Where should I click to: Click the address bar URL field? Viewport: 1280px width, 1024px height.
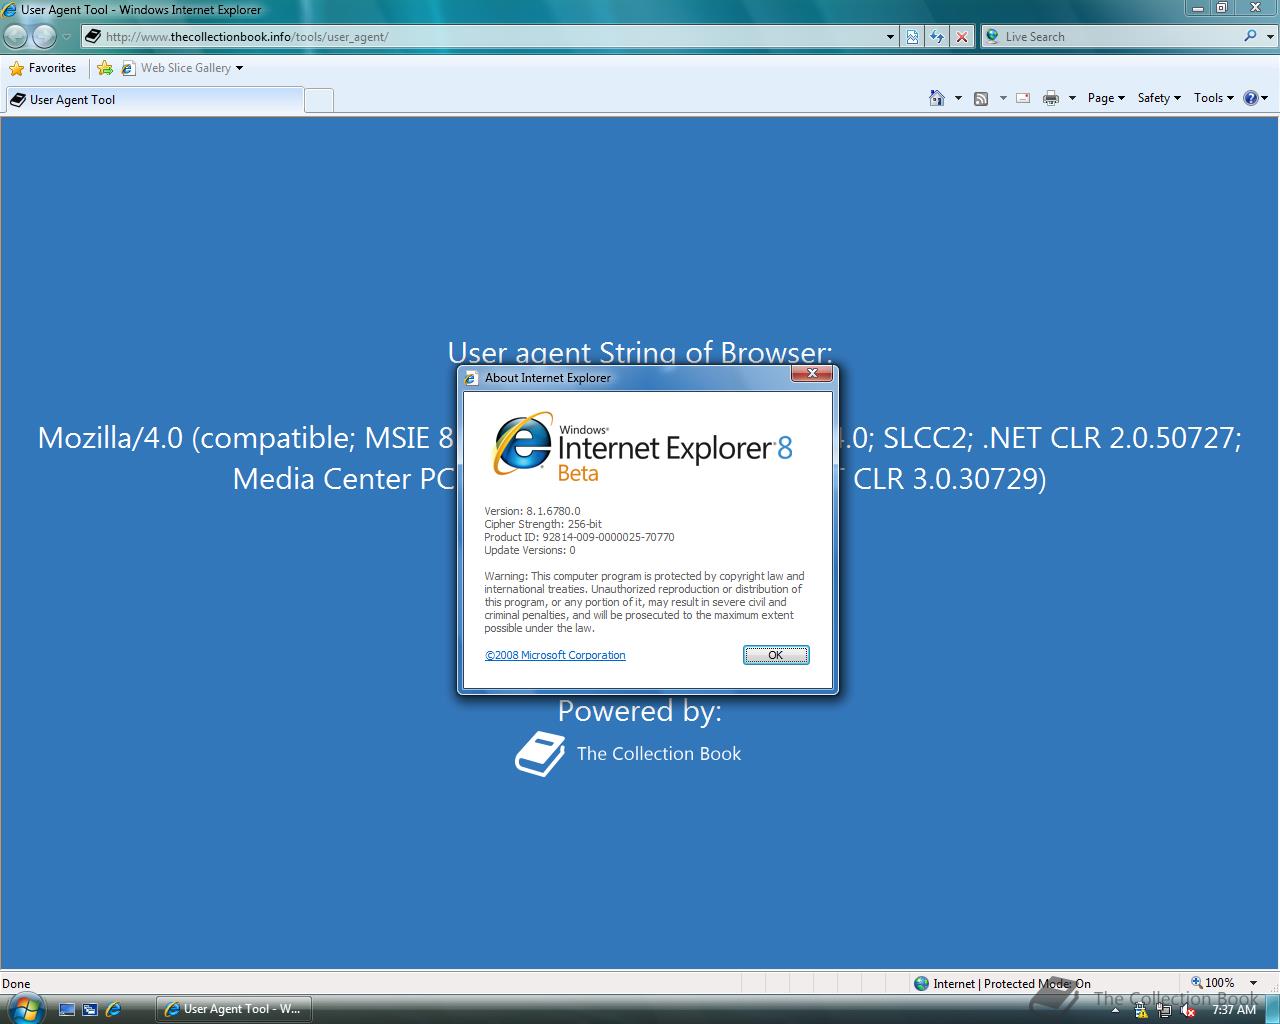tap(483, 37)
